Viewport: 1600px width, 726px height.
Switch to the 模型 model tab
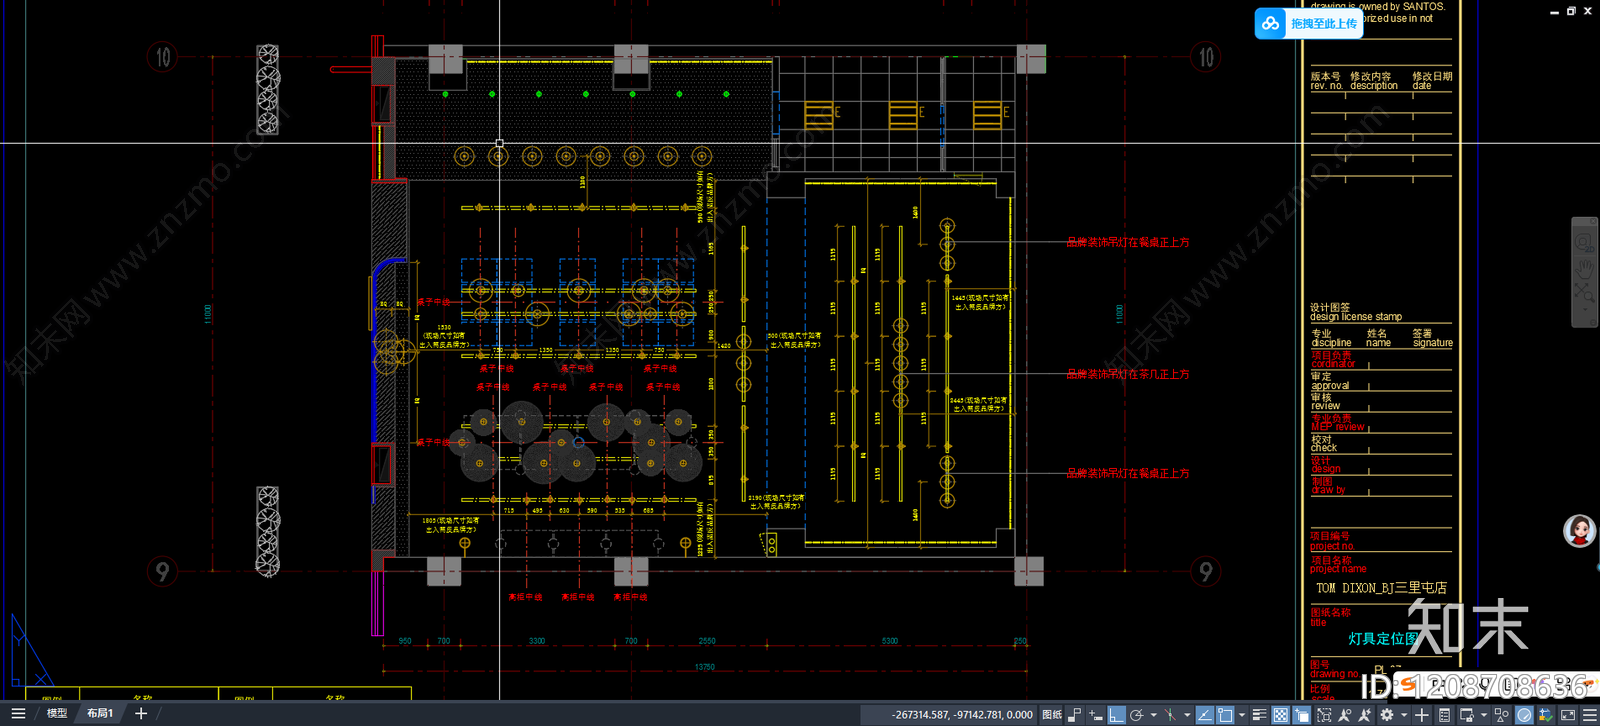coord(57,714)
